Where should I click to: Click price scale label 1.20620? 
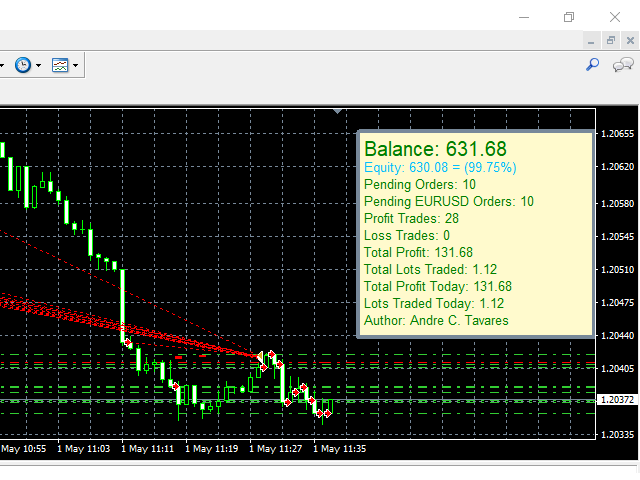(618, 167)
